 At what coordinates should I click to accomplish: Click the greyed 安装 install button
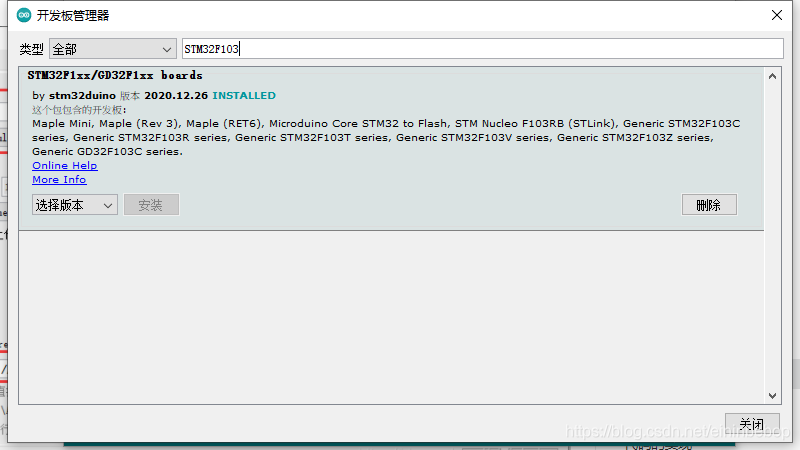click(x=151, y=205)
